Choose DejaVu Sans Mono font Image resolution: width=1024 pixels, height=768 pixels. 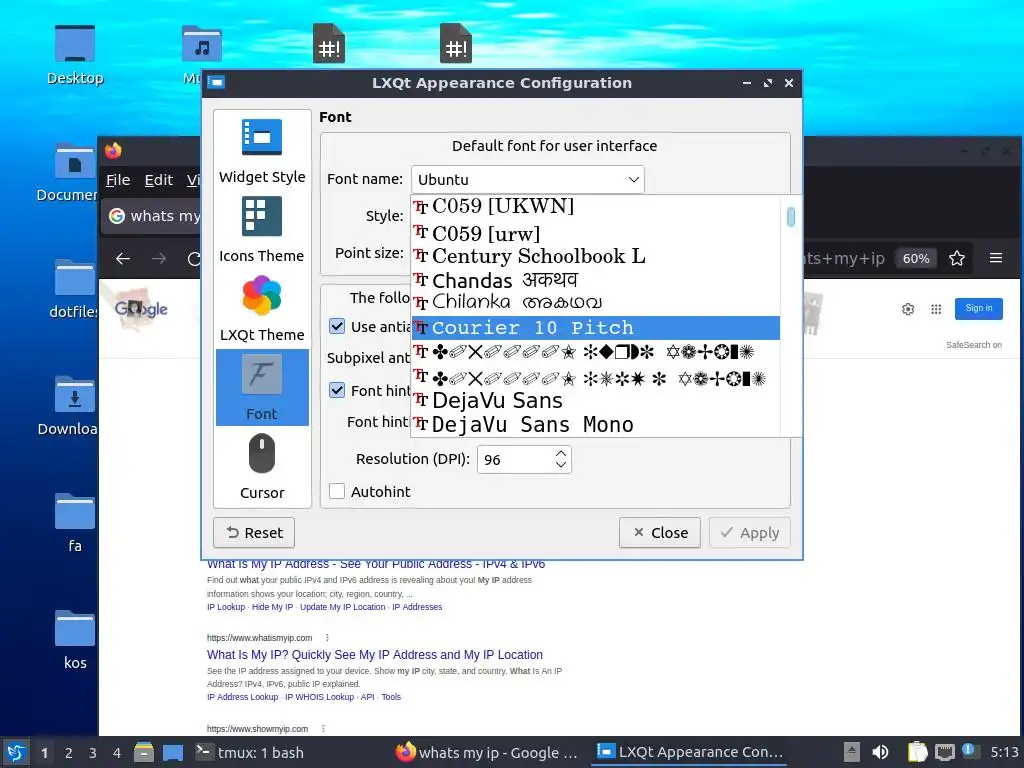pyautogui.click(x=596, y=424)
